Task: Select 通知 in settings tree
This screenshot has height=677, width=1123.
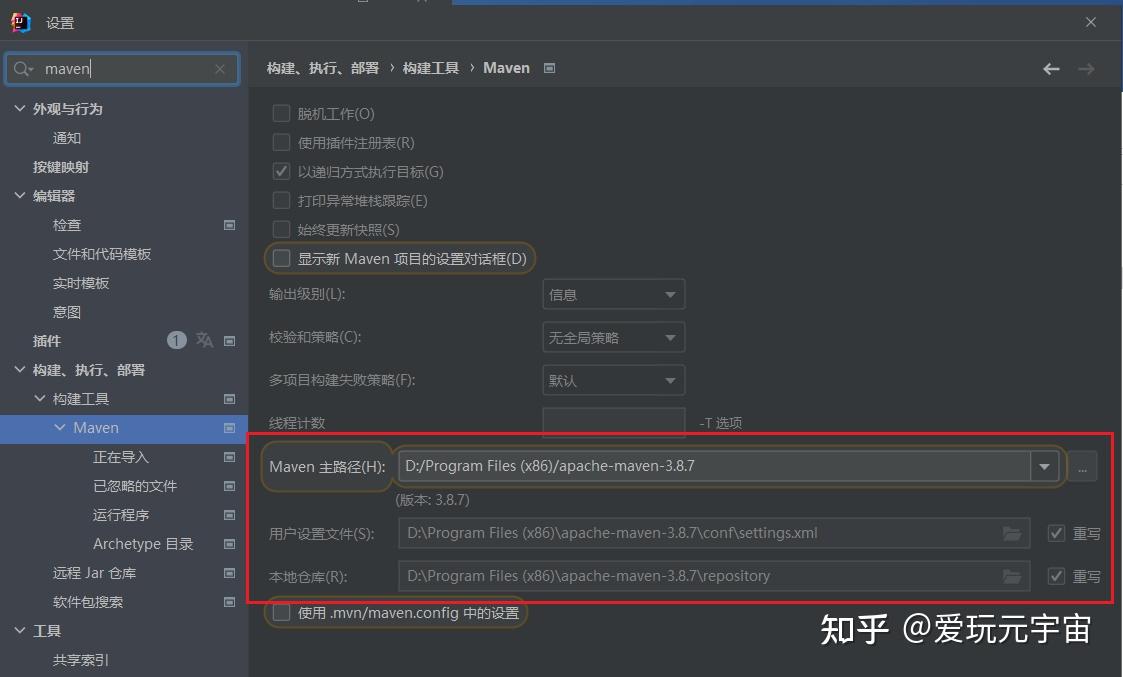Action: (x=67, y=138)
